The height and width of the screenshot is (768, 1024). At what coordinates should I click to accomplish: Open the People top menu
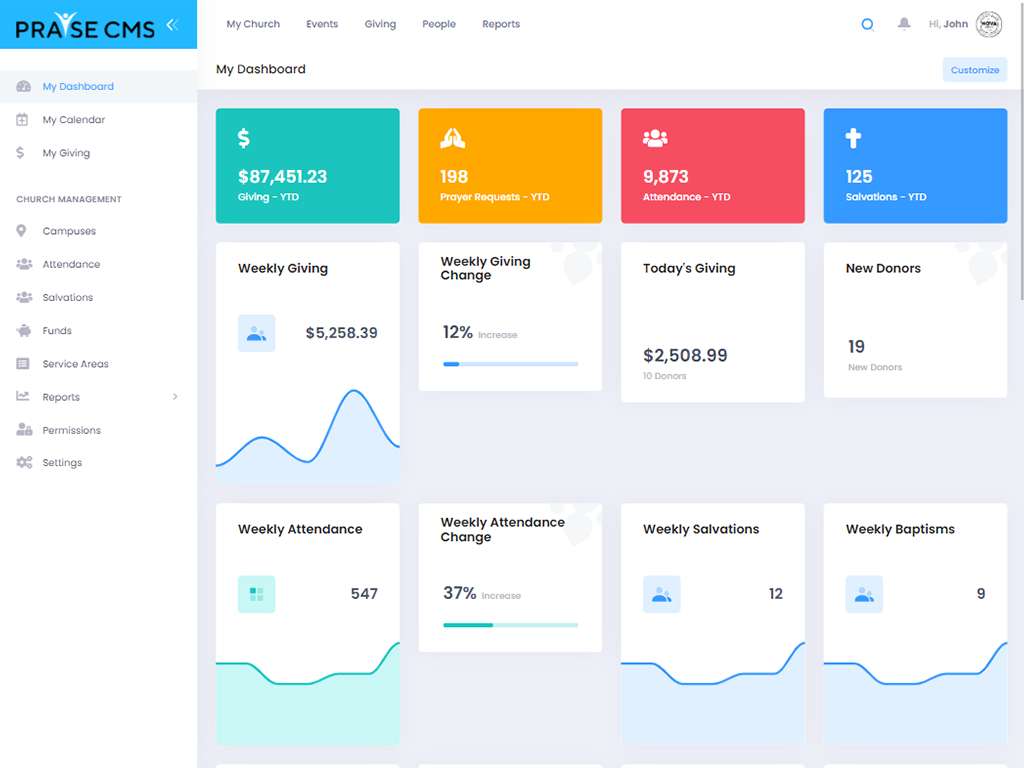click(439, 24)
